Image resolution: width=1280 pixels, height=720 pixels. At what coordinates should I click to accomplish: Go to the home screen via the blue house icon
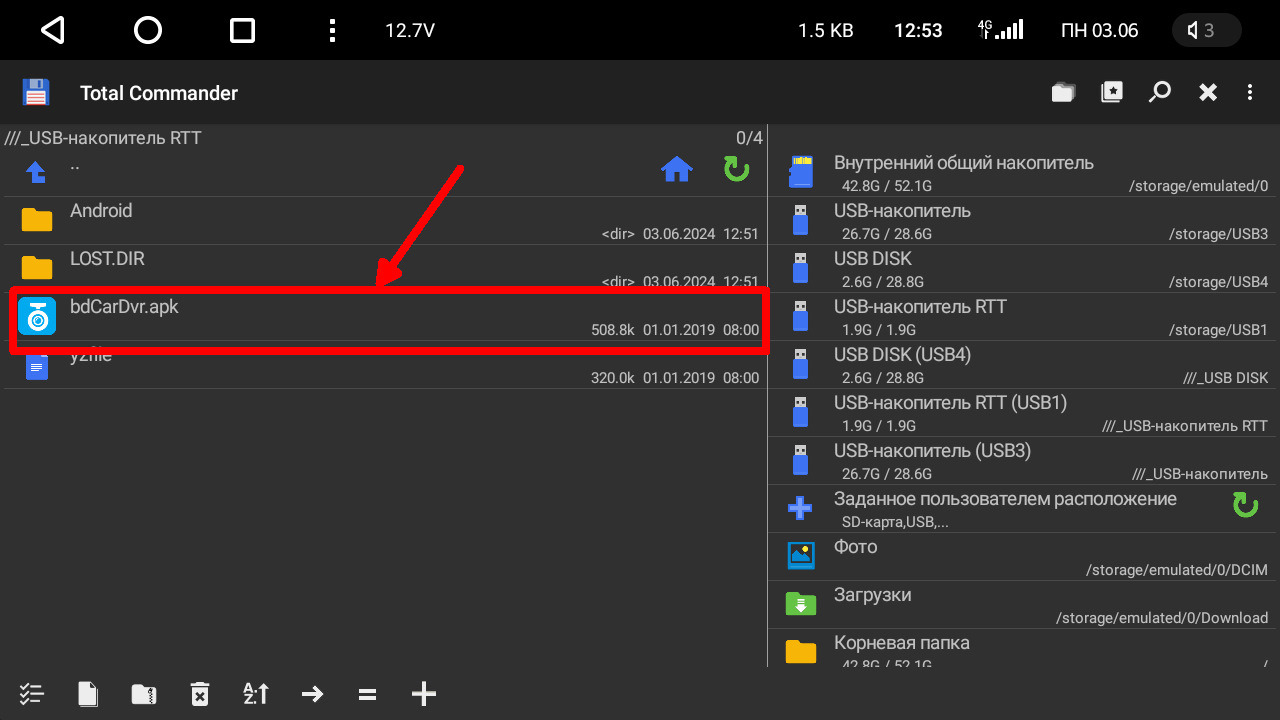[x=677, y=170]
